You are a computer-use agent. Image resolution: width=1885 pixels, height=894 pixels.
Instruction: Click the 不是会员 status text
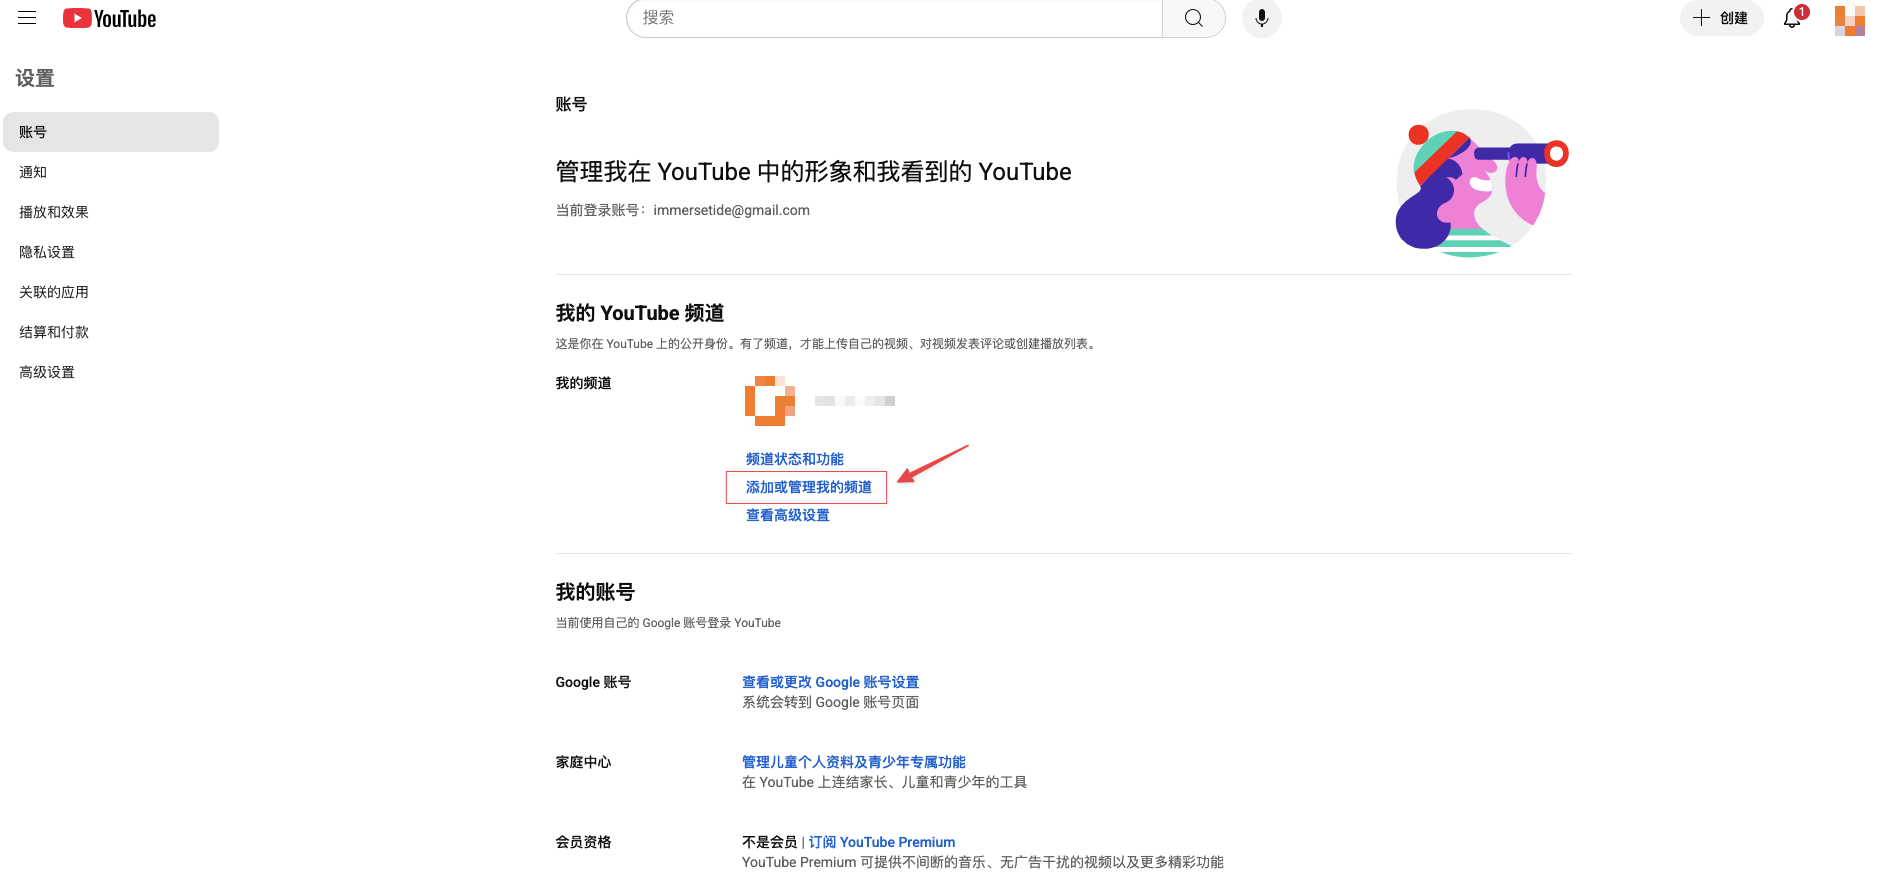pos(770,842)
